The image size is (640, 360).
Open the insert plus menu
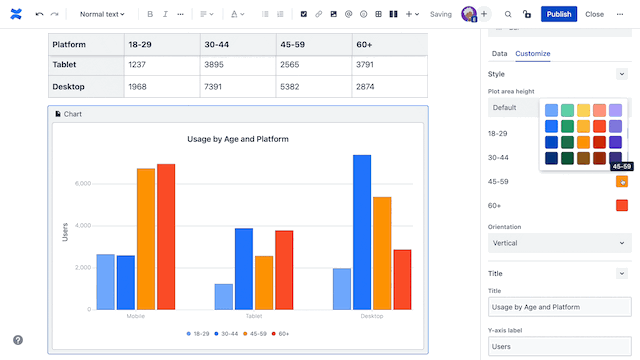point(412,14)
